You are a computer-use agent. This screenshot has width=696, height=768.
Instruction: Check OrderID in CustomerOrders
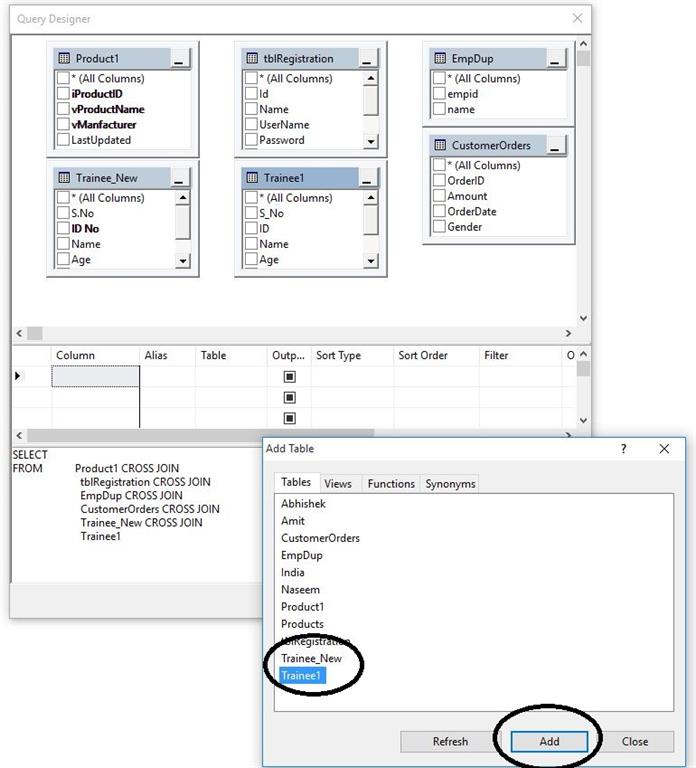point(439,180)
